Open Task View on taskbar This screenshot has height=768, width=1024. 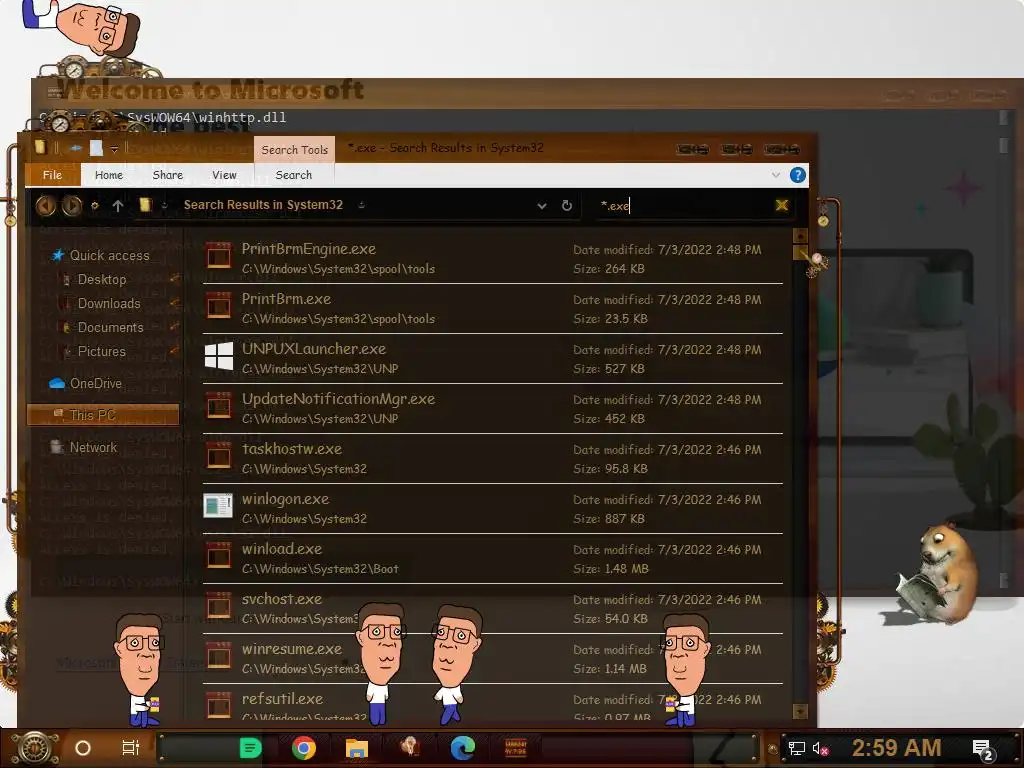(x=131, y=748)
